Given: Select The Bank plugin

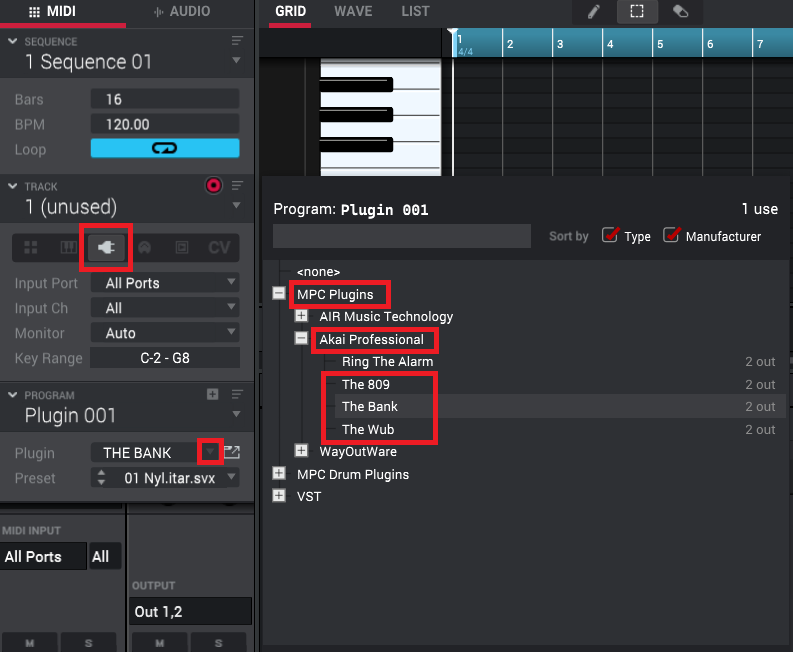Looking at the screenshot, I should coord(370,407).
